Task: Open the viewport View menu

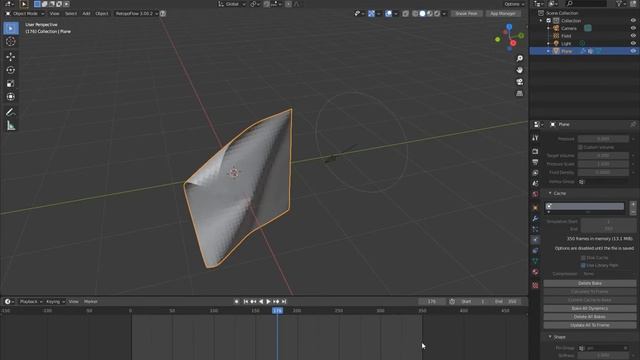Action: 54,13
